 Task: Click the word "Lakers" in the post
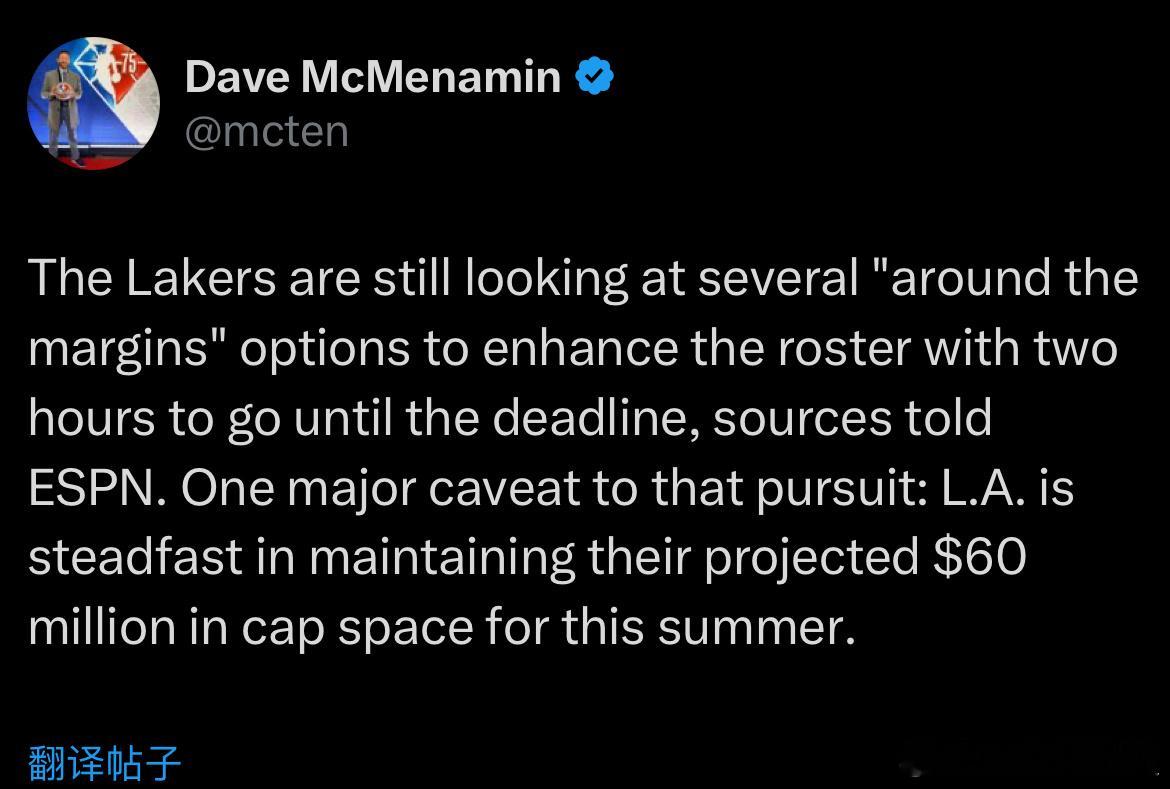[x=201, y=277]
